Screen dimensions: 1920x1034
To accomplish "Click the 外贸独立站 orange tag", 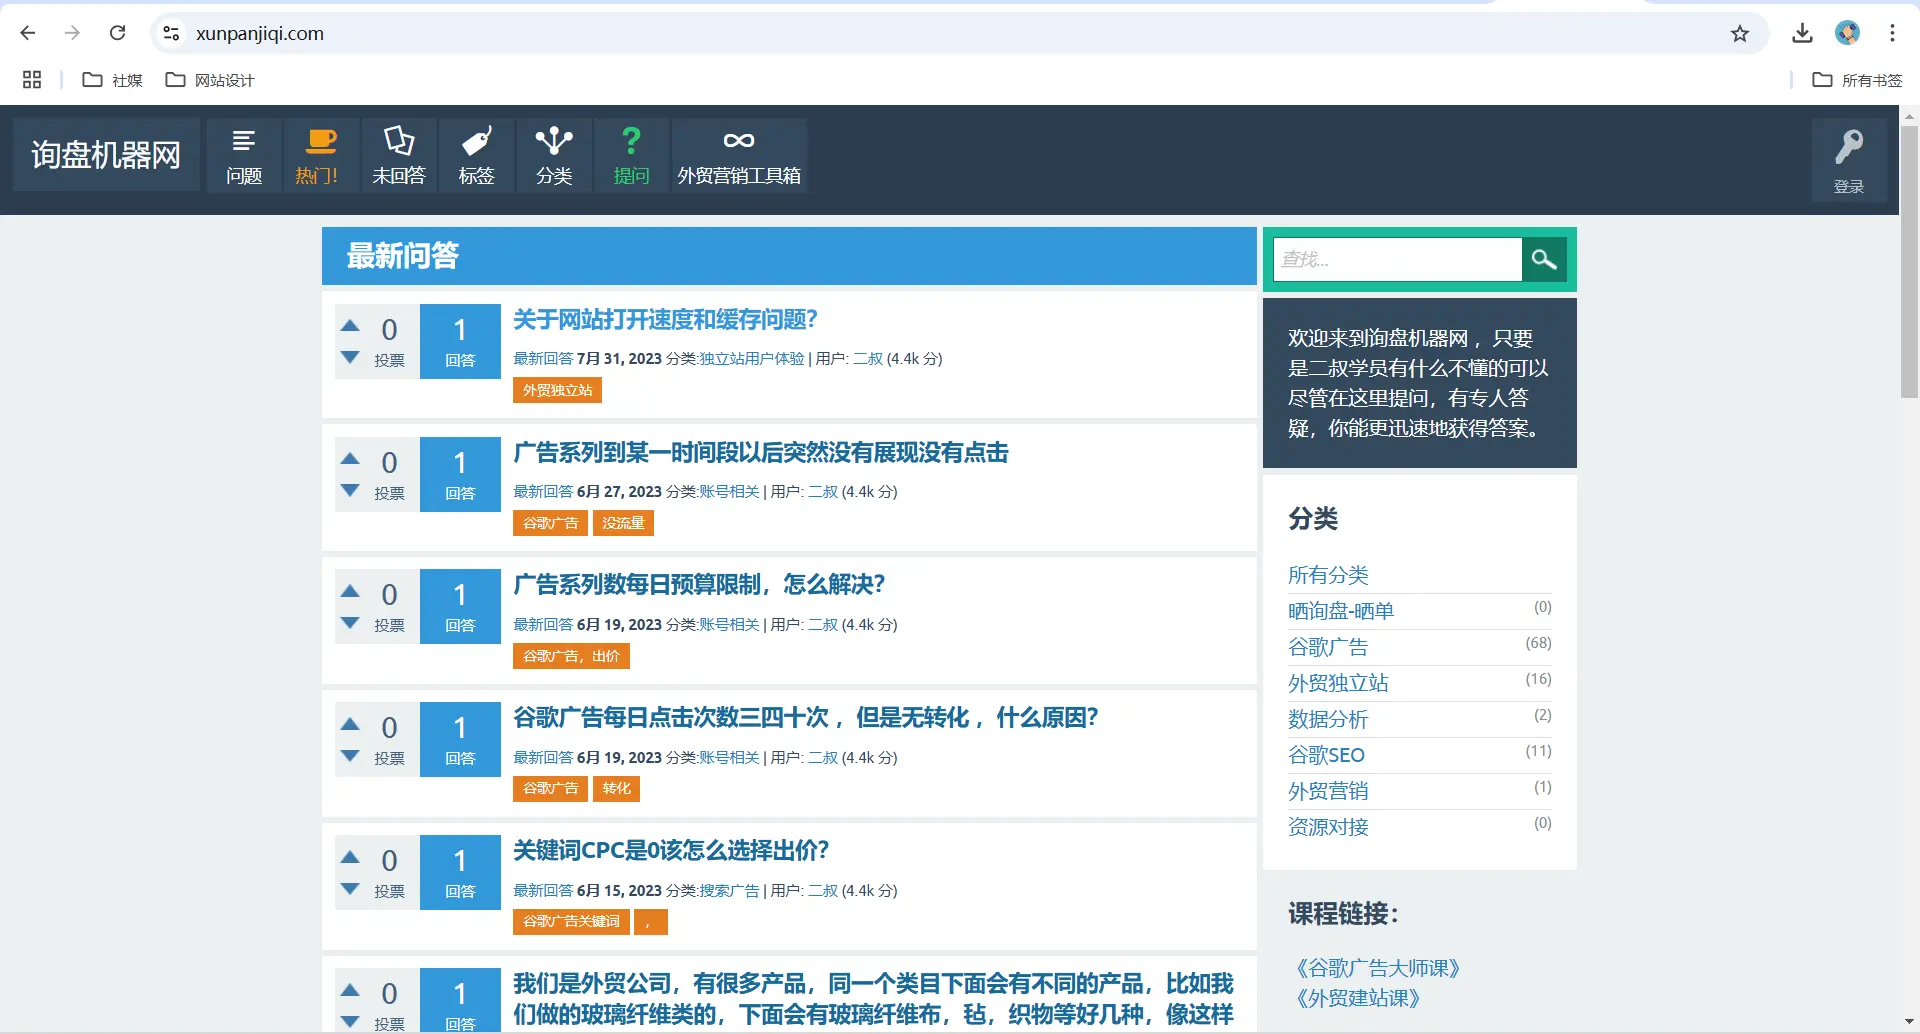I will [557, 390].
